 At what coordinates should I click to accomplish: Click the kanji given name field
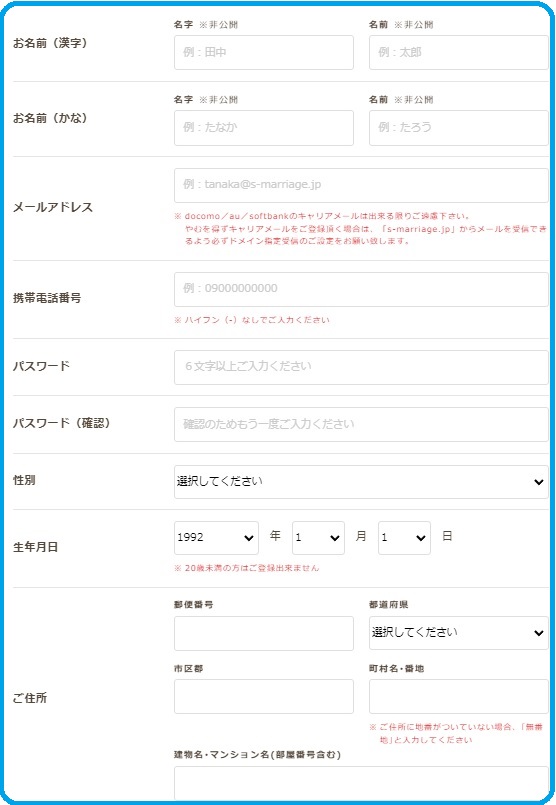click(x=458, y=52)
